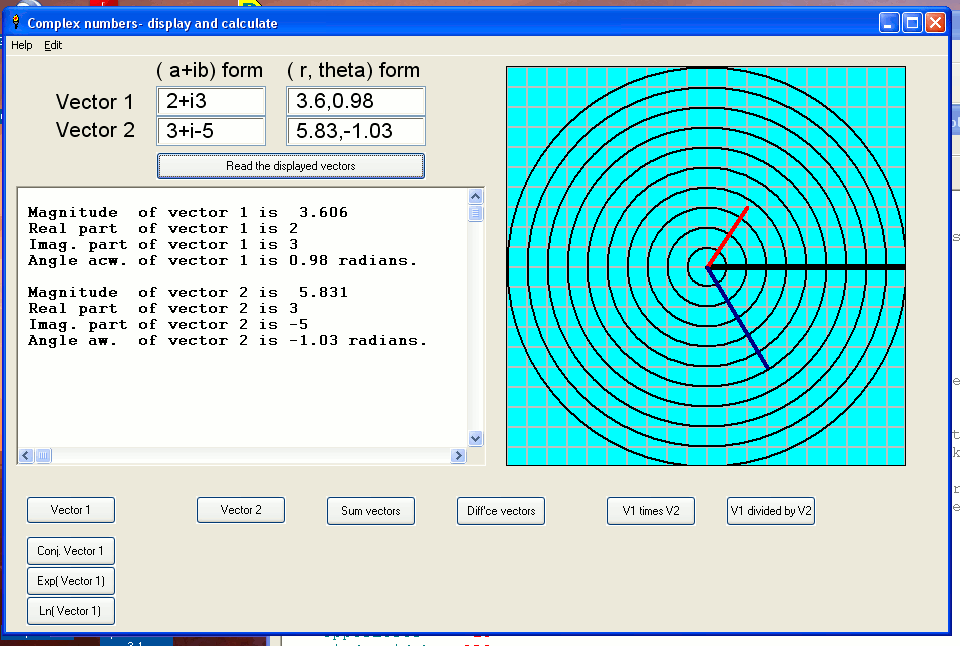Click the red vector tip on plot
Image resolution: width=960 pixels, height=646 pixels.
(746, 210)
